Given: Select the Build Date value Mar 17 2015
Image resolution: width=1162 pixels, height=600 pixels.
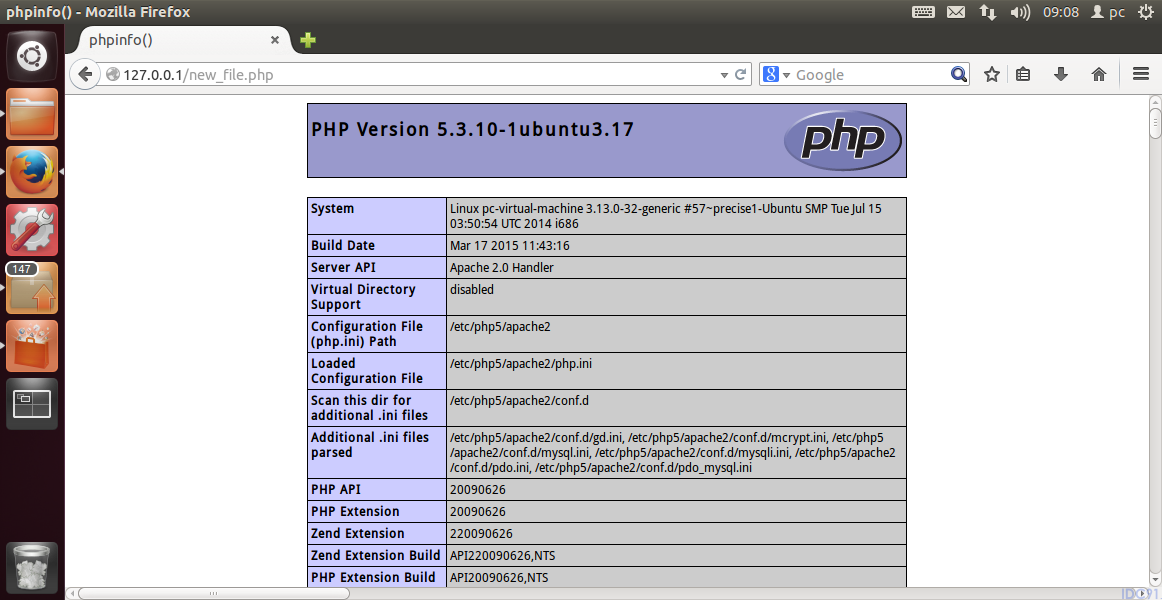Looking at the screenshot, I should (510, 245).
